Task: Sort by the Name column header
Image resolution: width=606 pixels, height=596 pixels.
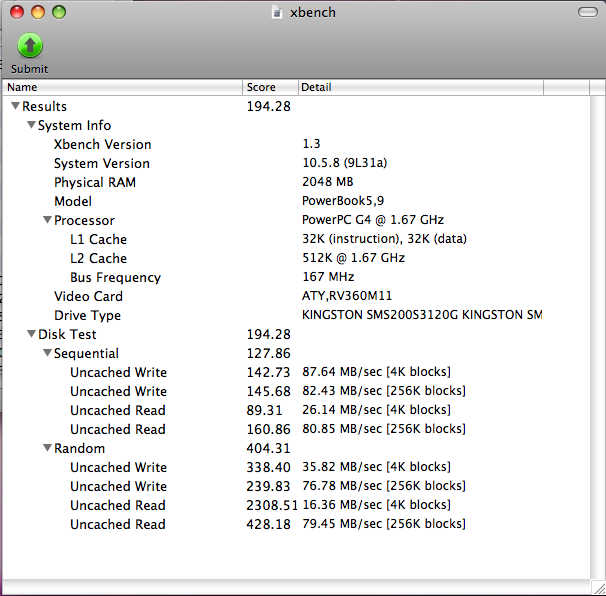Action: tap(123, 87)
